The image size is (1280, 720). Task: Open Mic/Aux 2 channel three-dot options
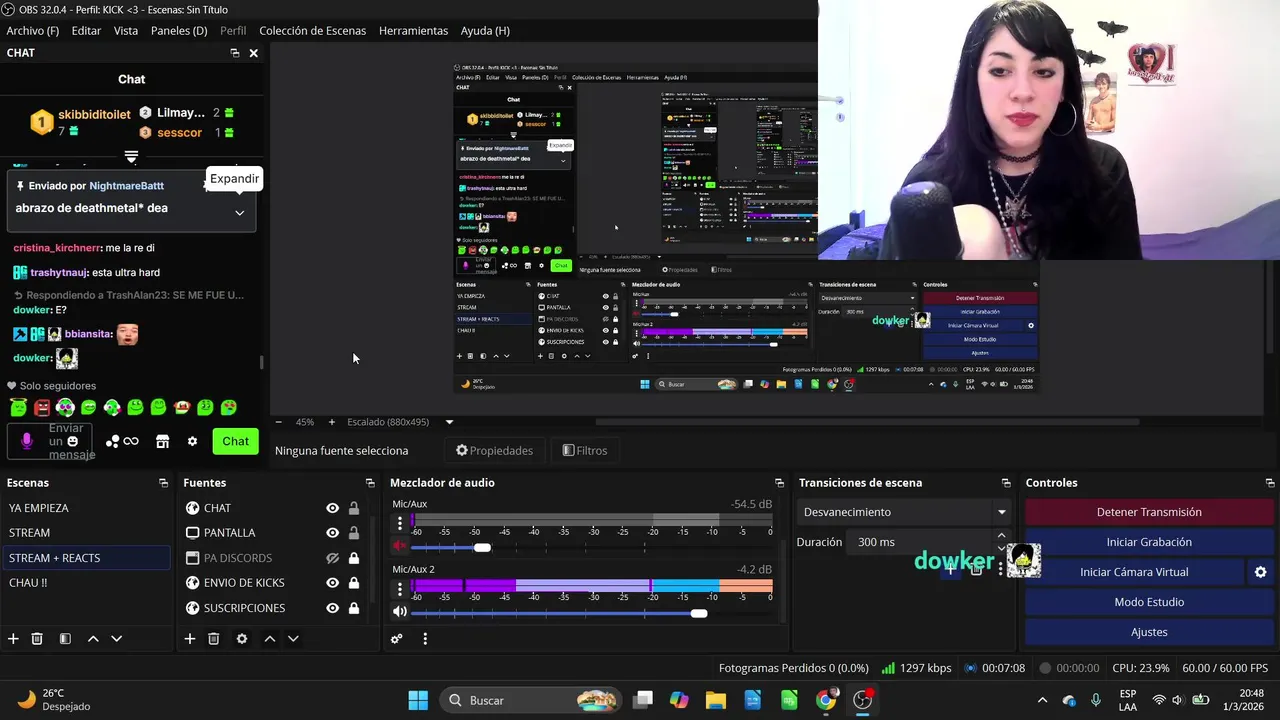[x=400, y=587]
